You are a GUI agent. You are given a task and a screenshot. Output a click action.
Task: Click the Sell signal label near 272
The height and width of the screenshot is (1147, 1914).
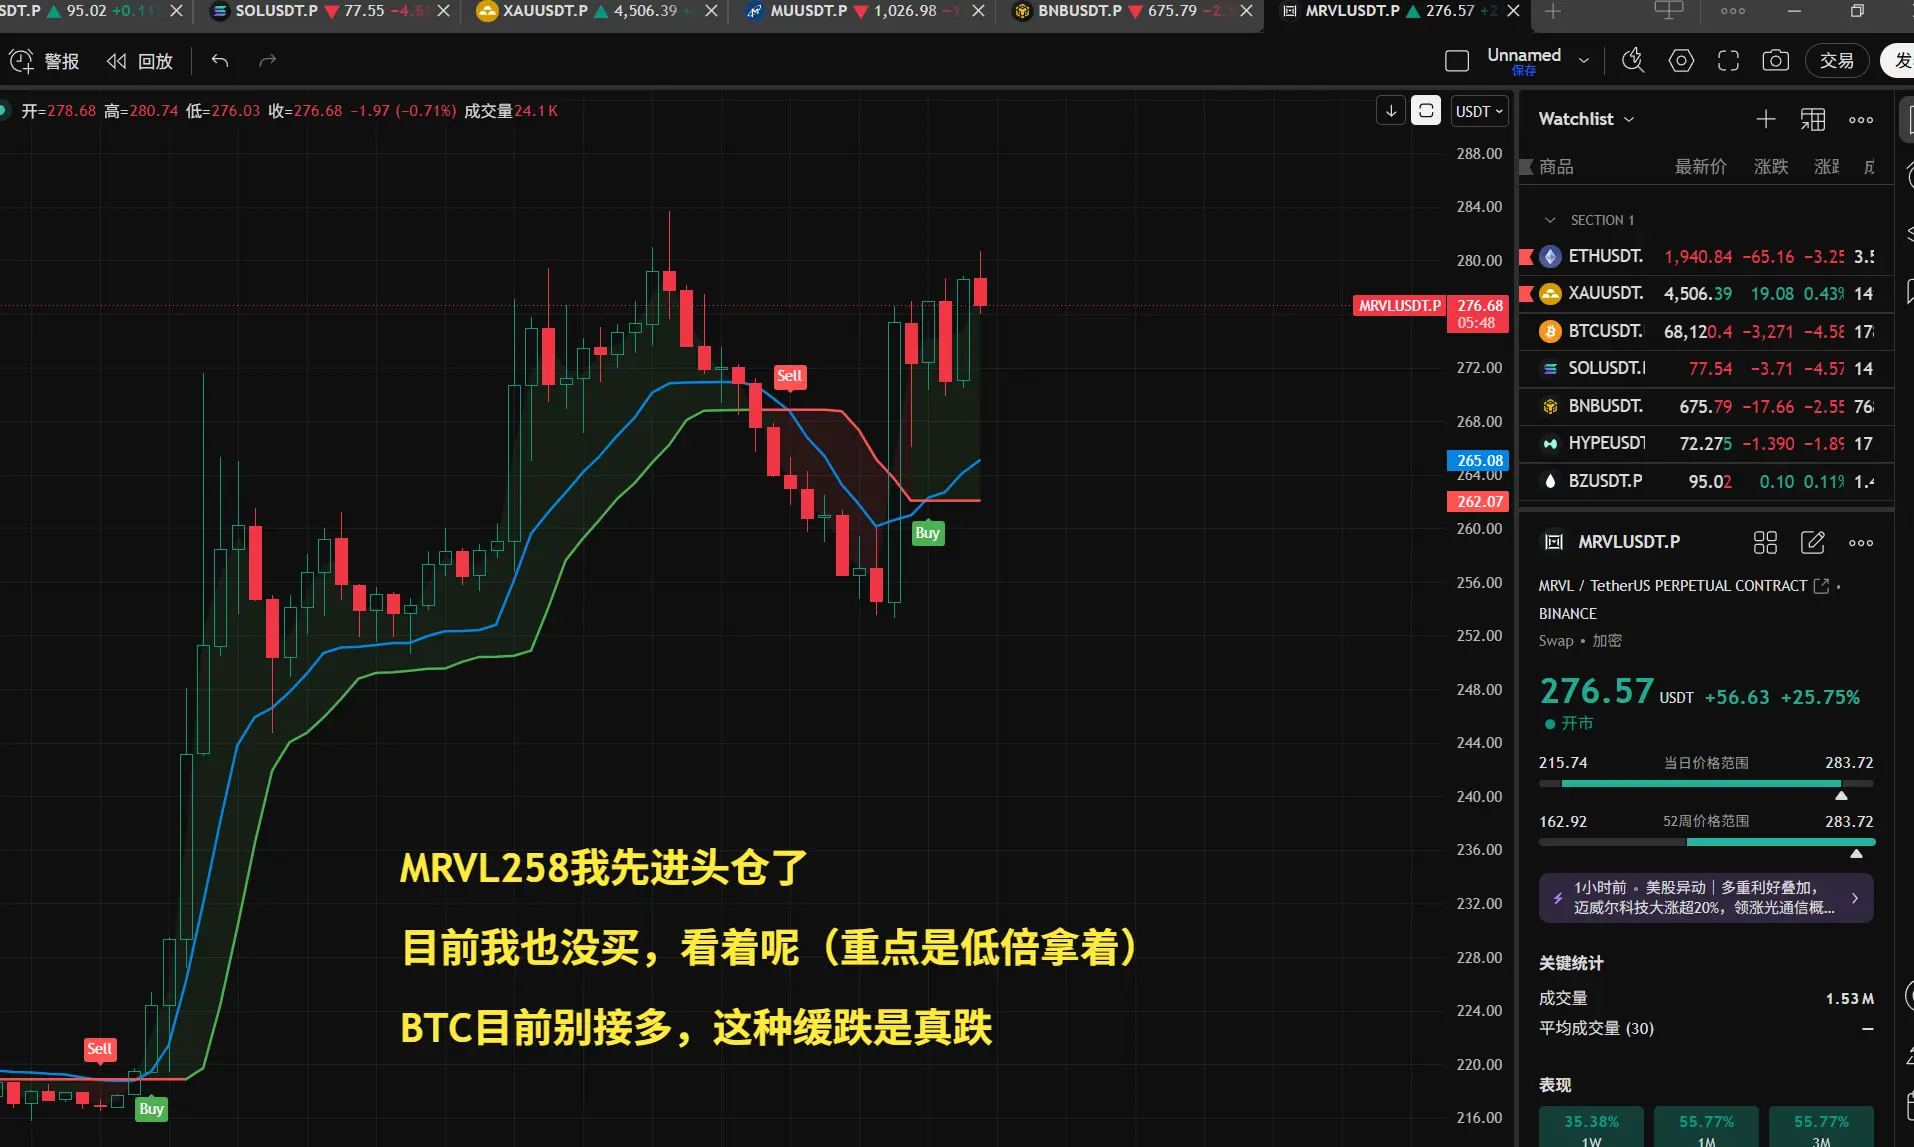790,376
